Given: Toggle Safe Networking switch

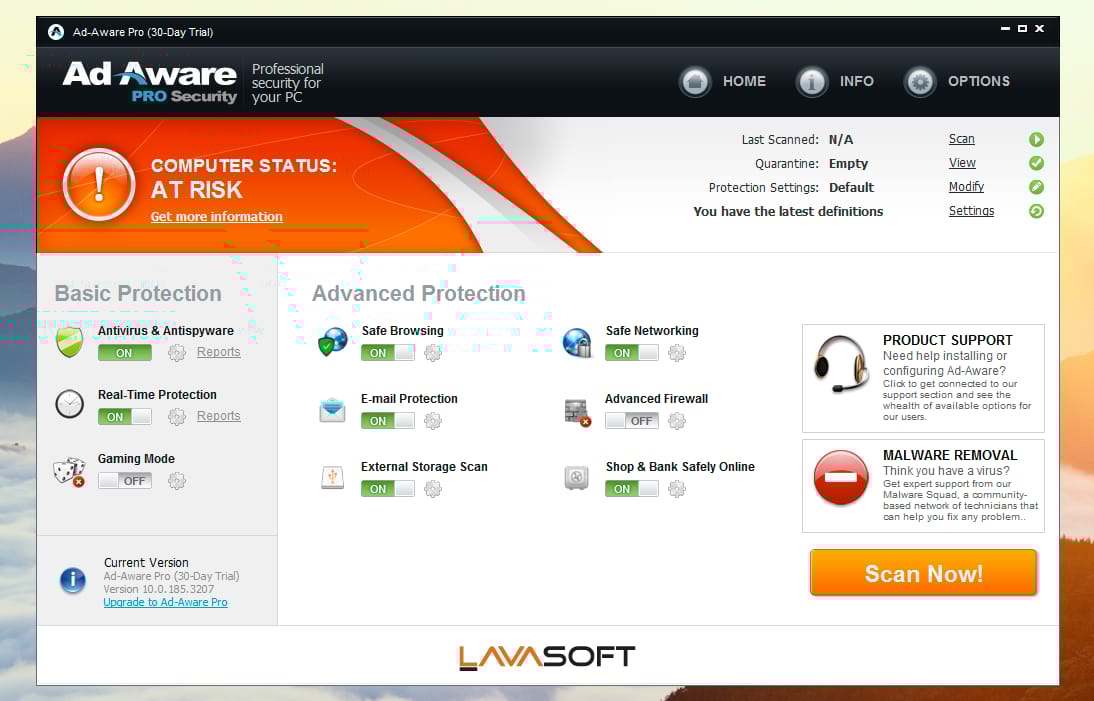Looking at the screenshot, I should pos(631,353).
